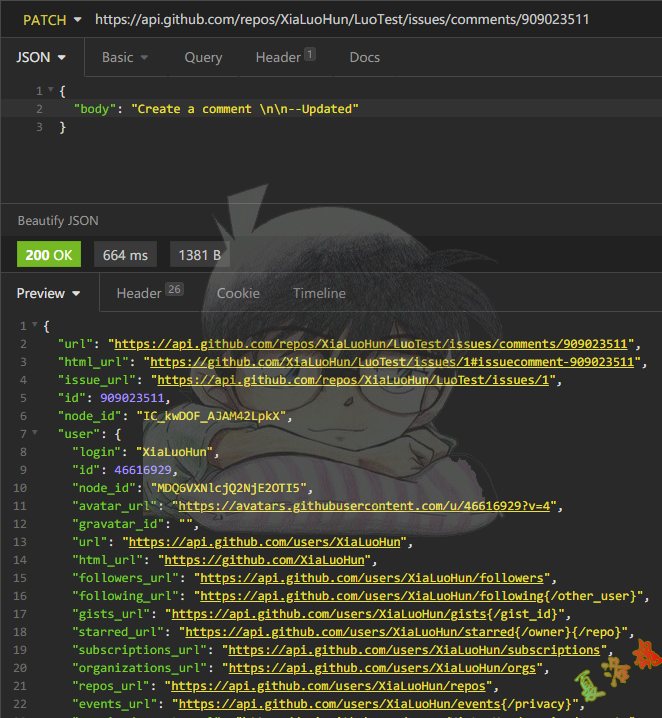Open the JSON body type dropdown
The width and height of the screenshot is (662, 718).
[x=41, y=58]
